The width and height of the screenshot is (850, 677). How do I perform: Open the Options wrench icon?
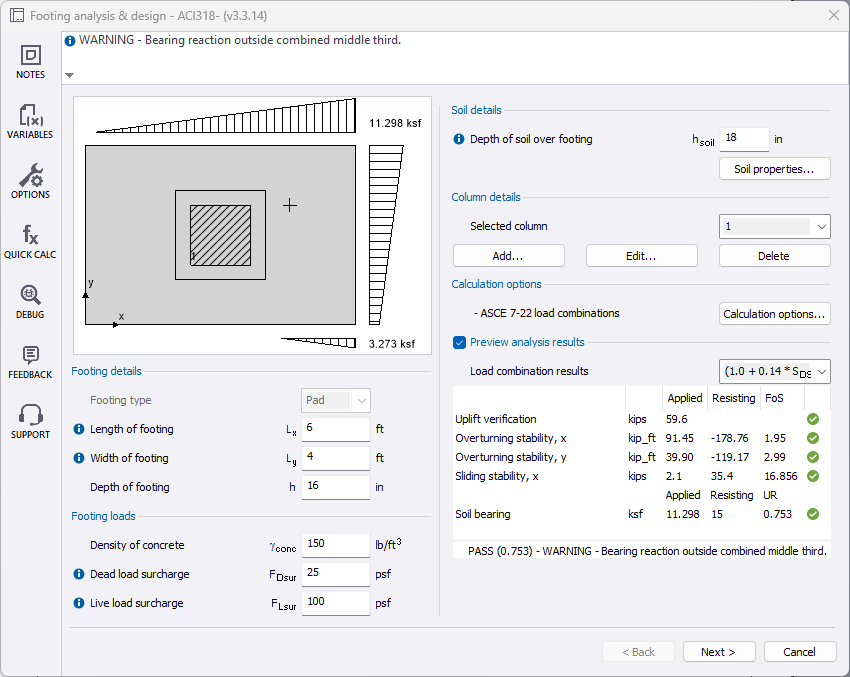pyautogui.click(x=30, y=181)
